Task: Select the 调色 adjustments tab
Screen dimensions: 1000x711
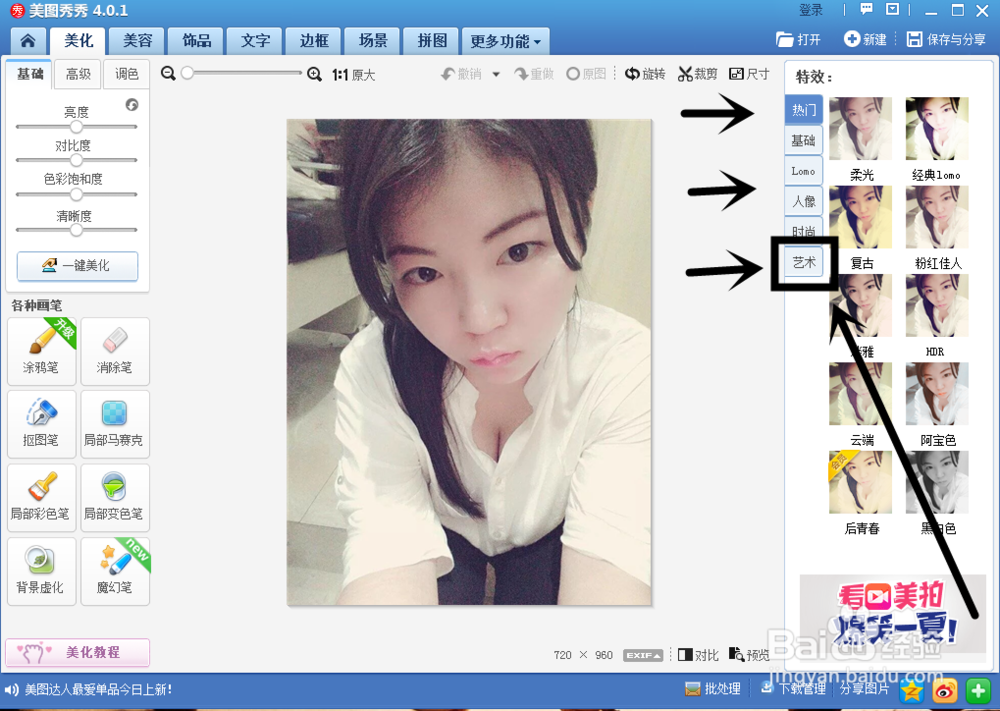Action: coord(126,75)
